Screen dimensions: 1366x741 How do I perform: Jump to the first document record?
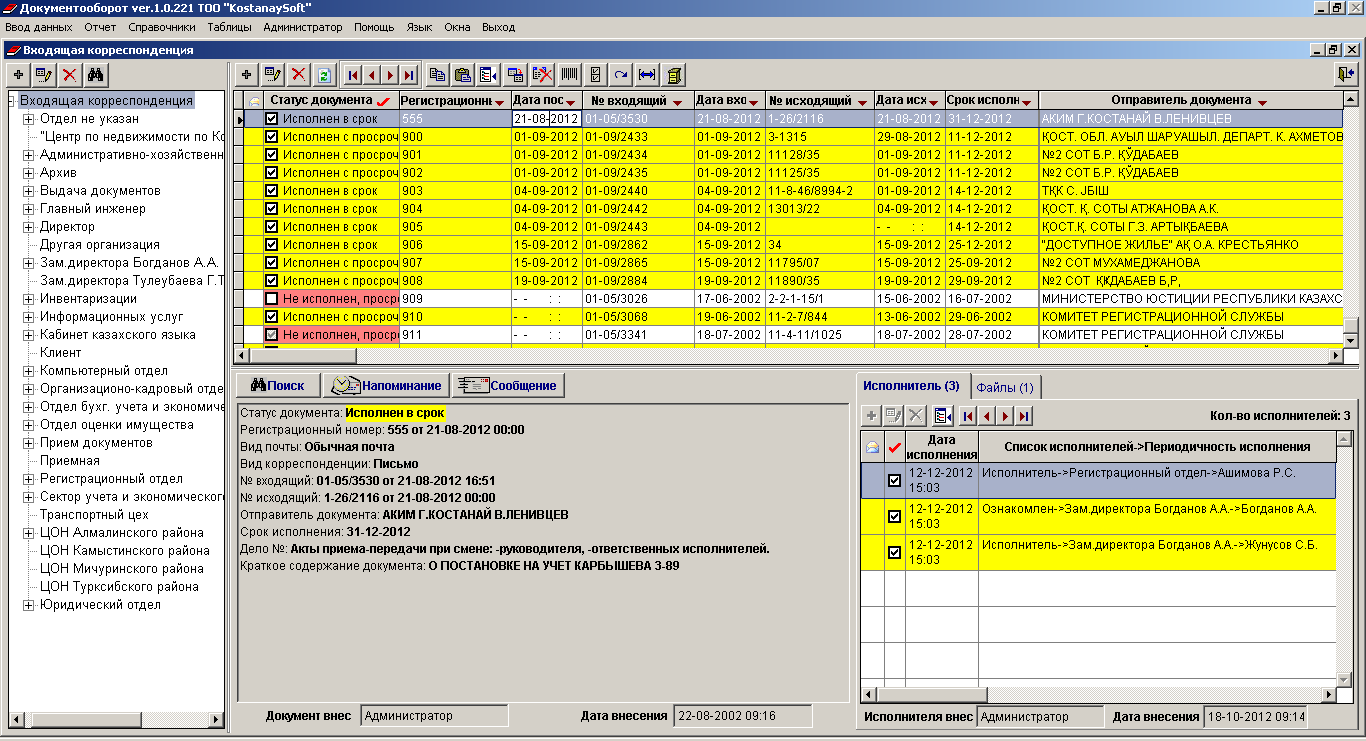(x=353, y=75)
